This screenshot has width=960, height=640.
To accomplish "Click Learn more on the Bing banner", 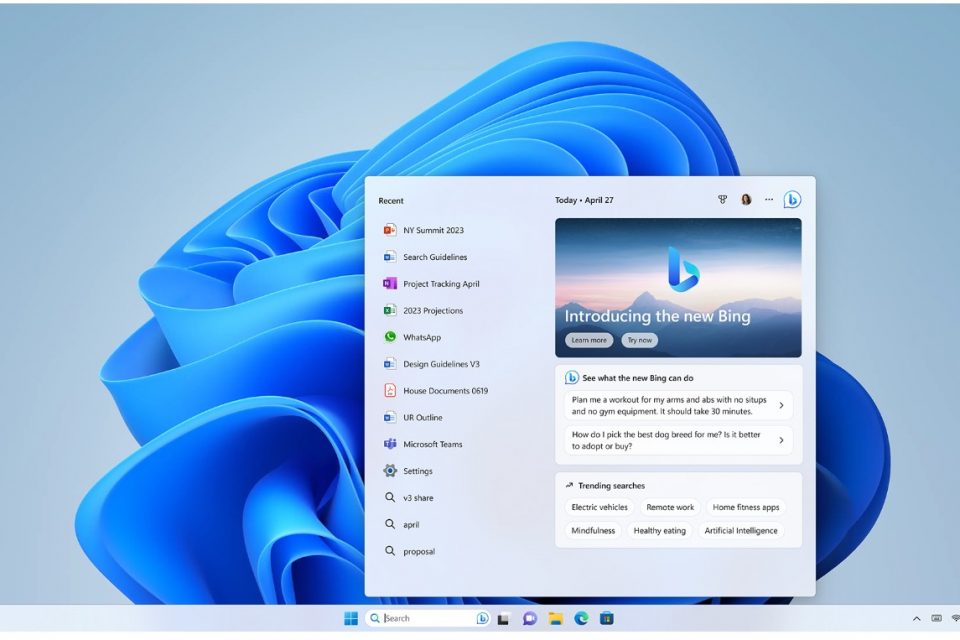I will coord(589,341).
